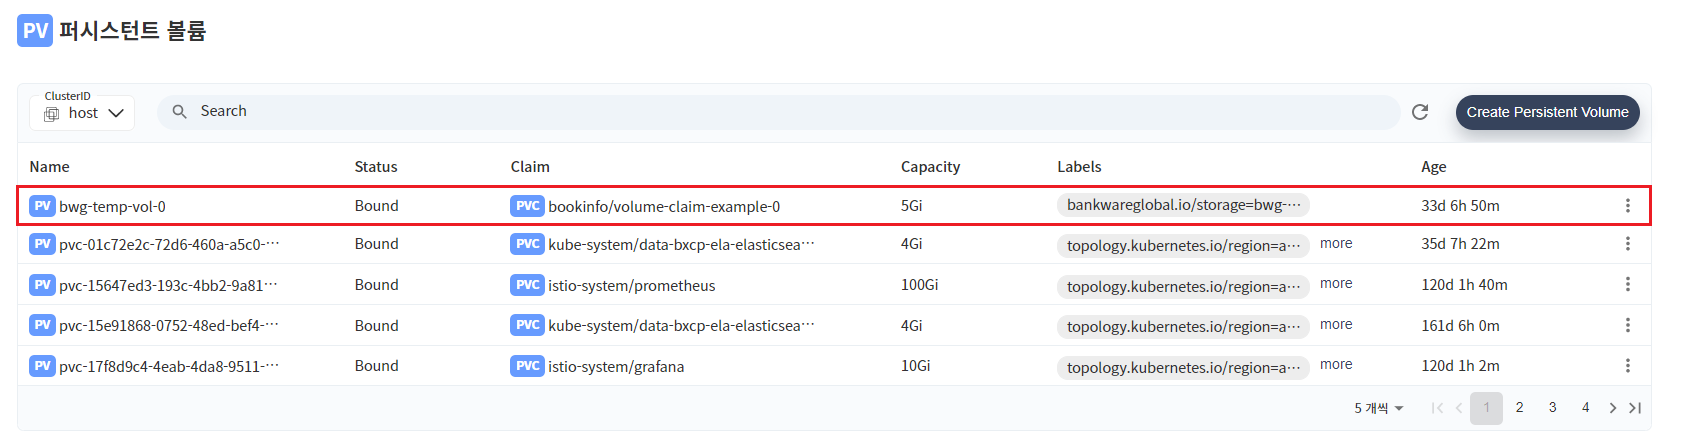
Task: Click the Search input field
Action: pos(779,112)
